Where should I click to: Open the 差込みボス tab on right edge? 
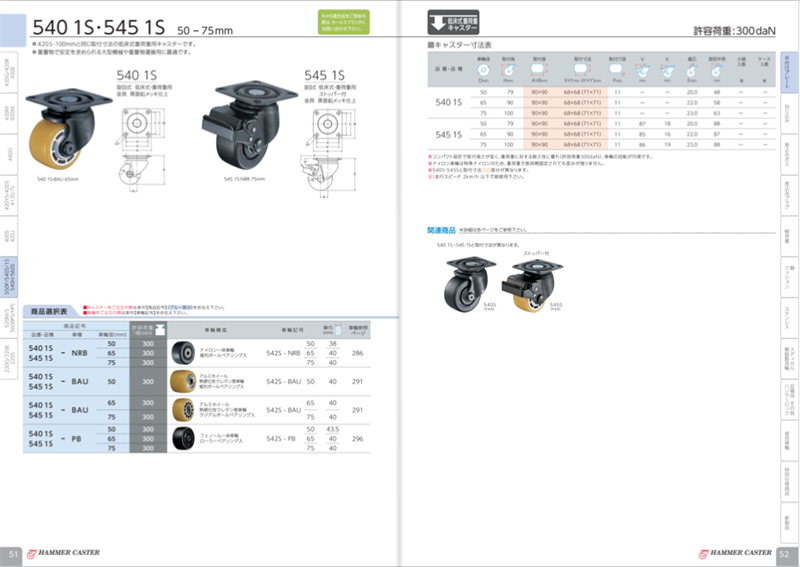click(789, 155)
